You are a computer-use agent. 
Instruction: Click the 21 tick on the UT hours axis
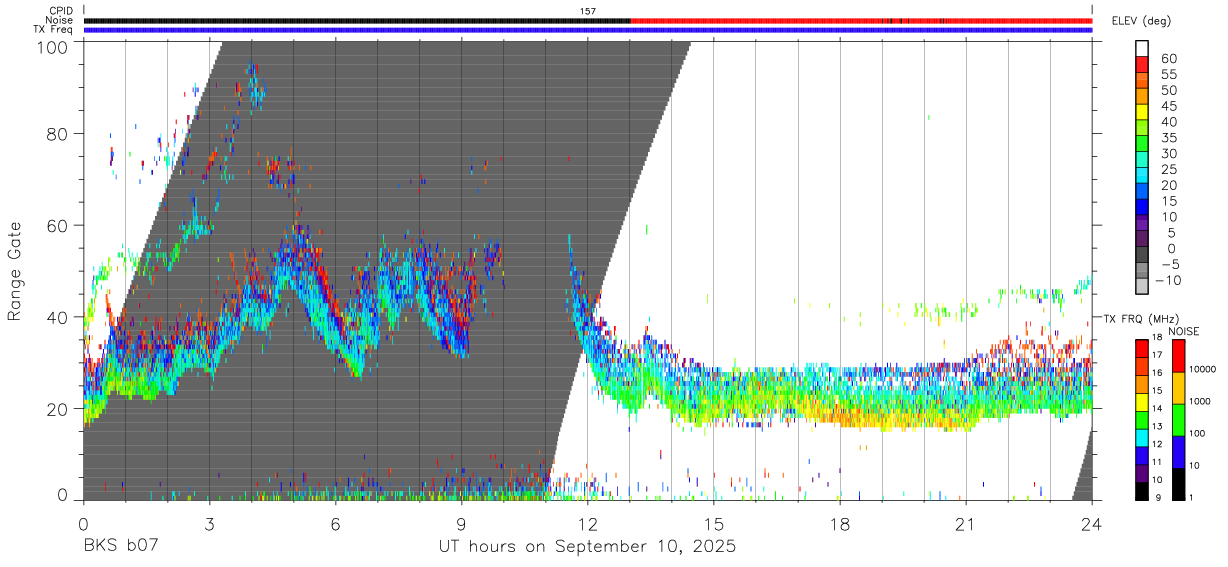(x=965, y=523)
